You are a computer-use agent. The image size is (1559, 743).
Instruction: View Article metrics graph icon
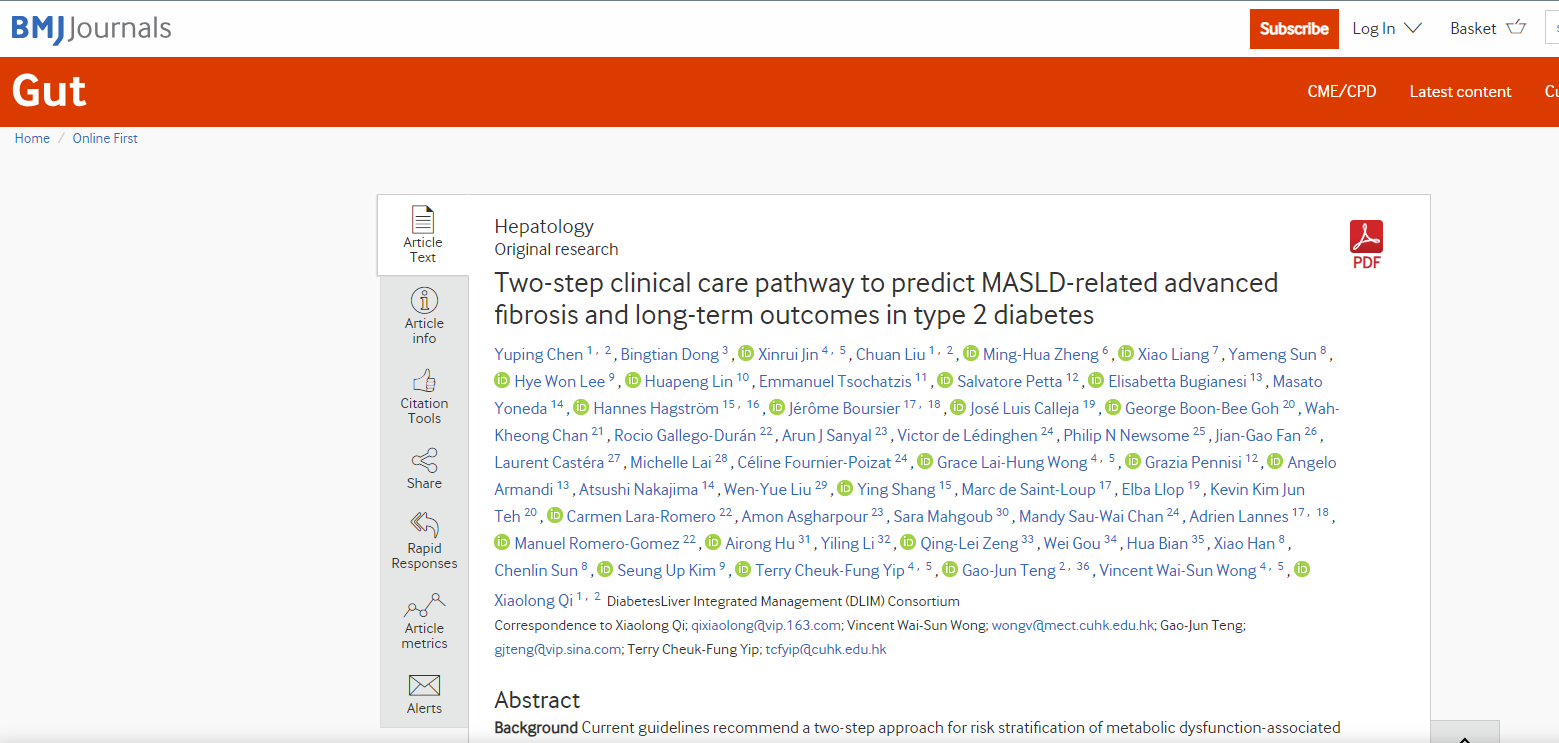tap(424, 606)
